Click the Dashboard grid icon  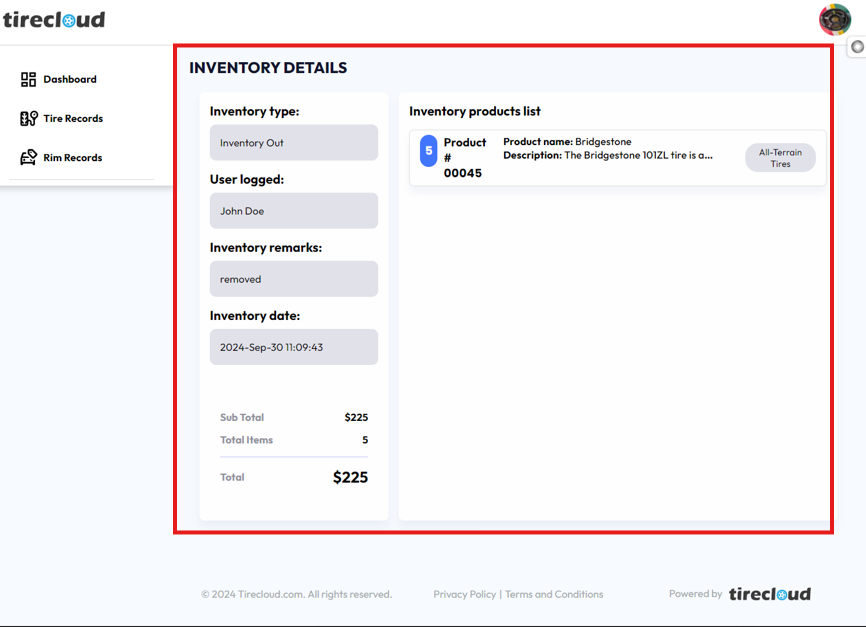(28, 79)
